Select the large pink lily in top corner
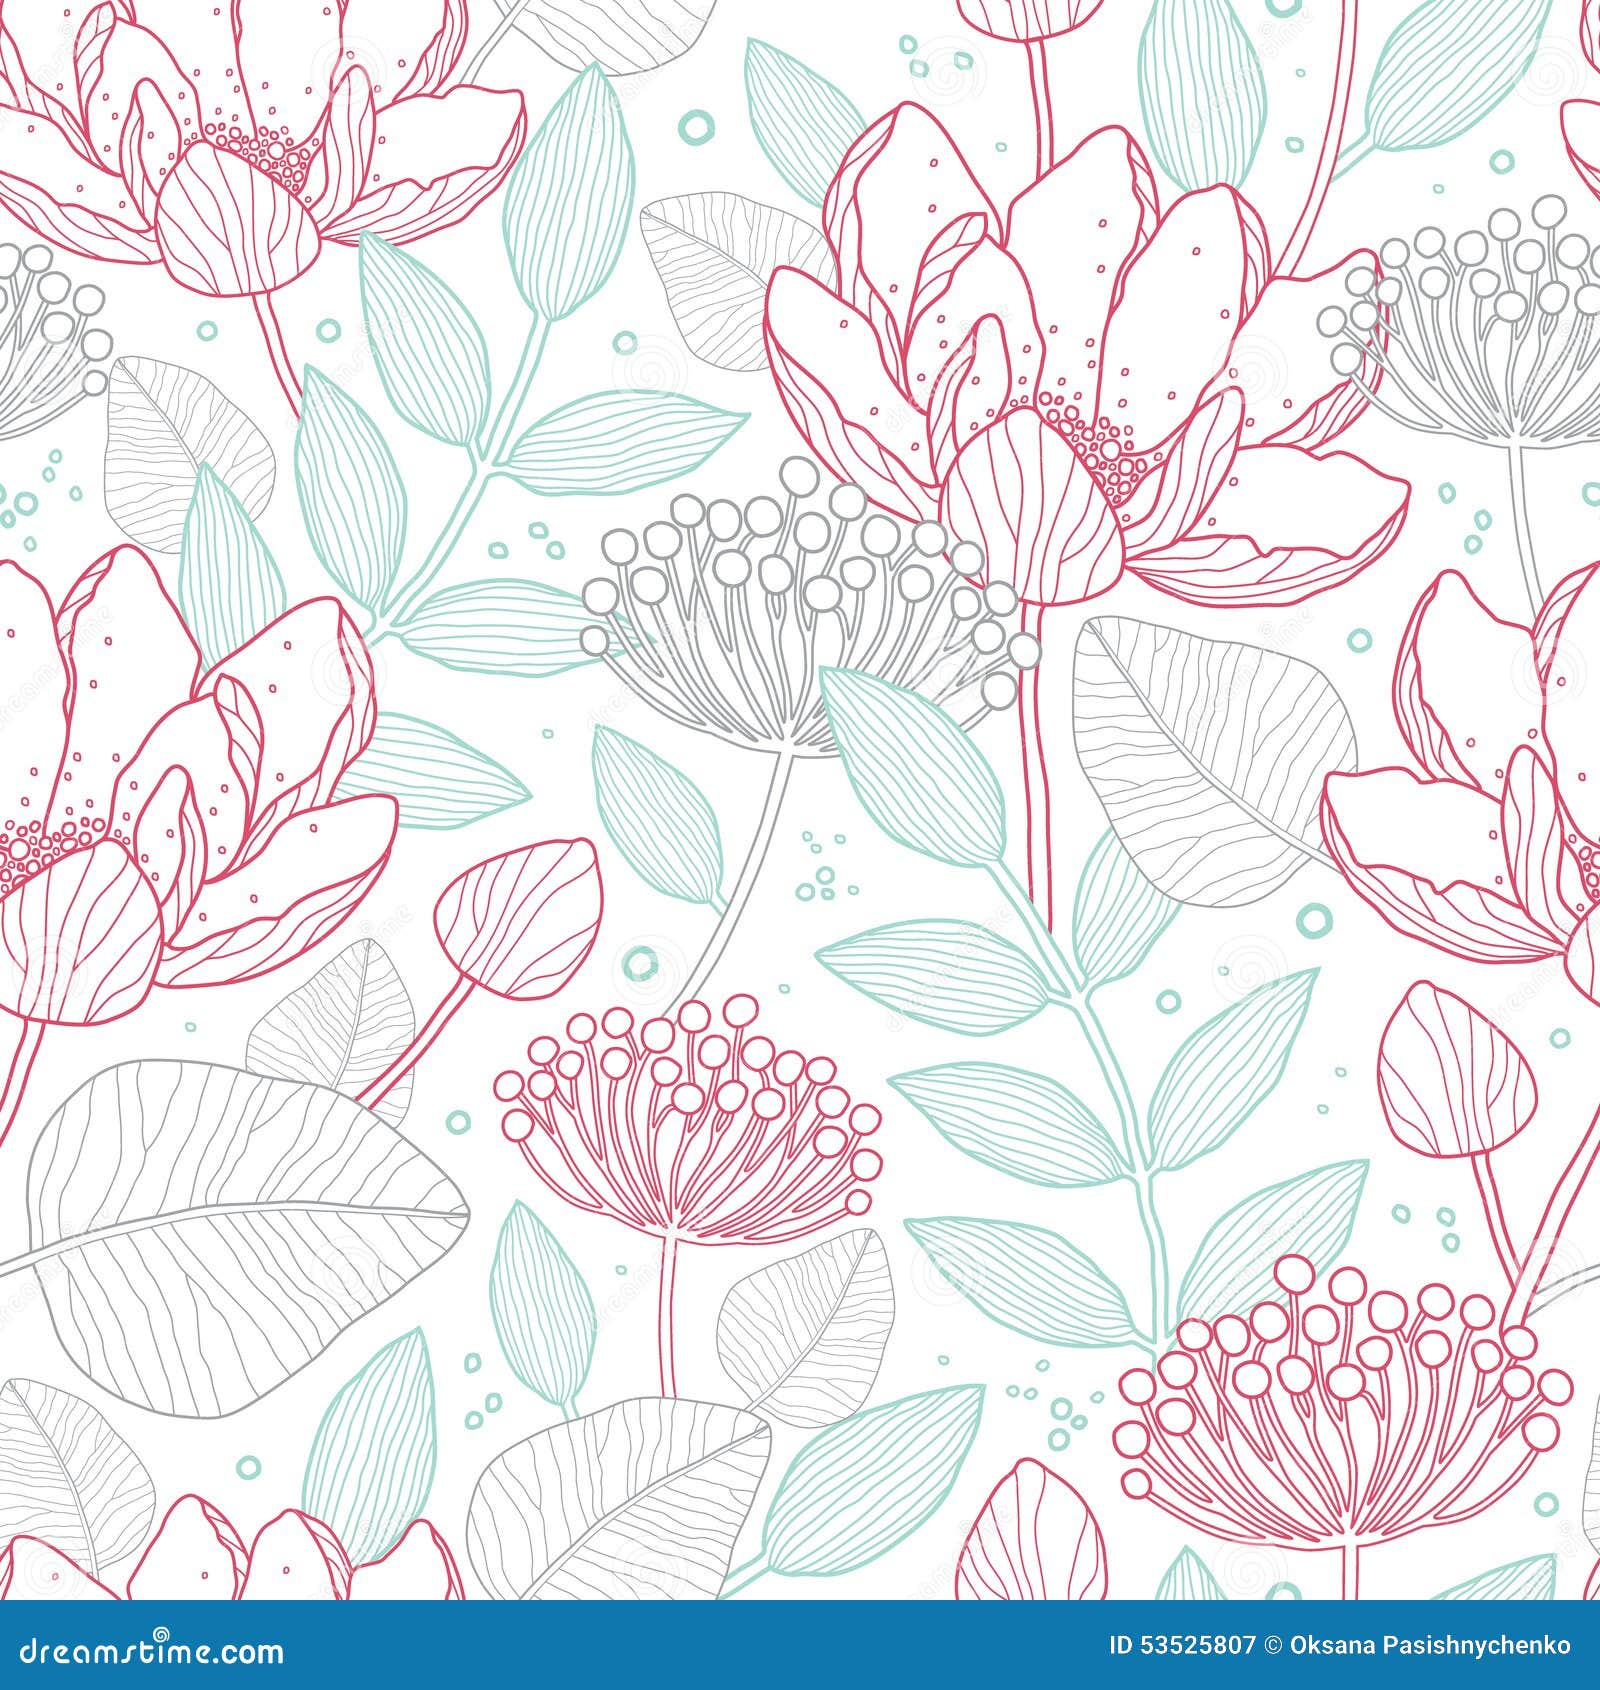The width and height of the screenshot is (1600, 1690). 230,150
